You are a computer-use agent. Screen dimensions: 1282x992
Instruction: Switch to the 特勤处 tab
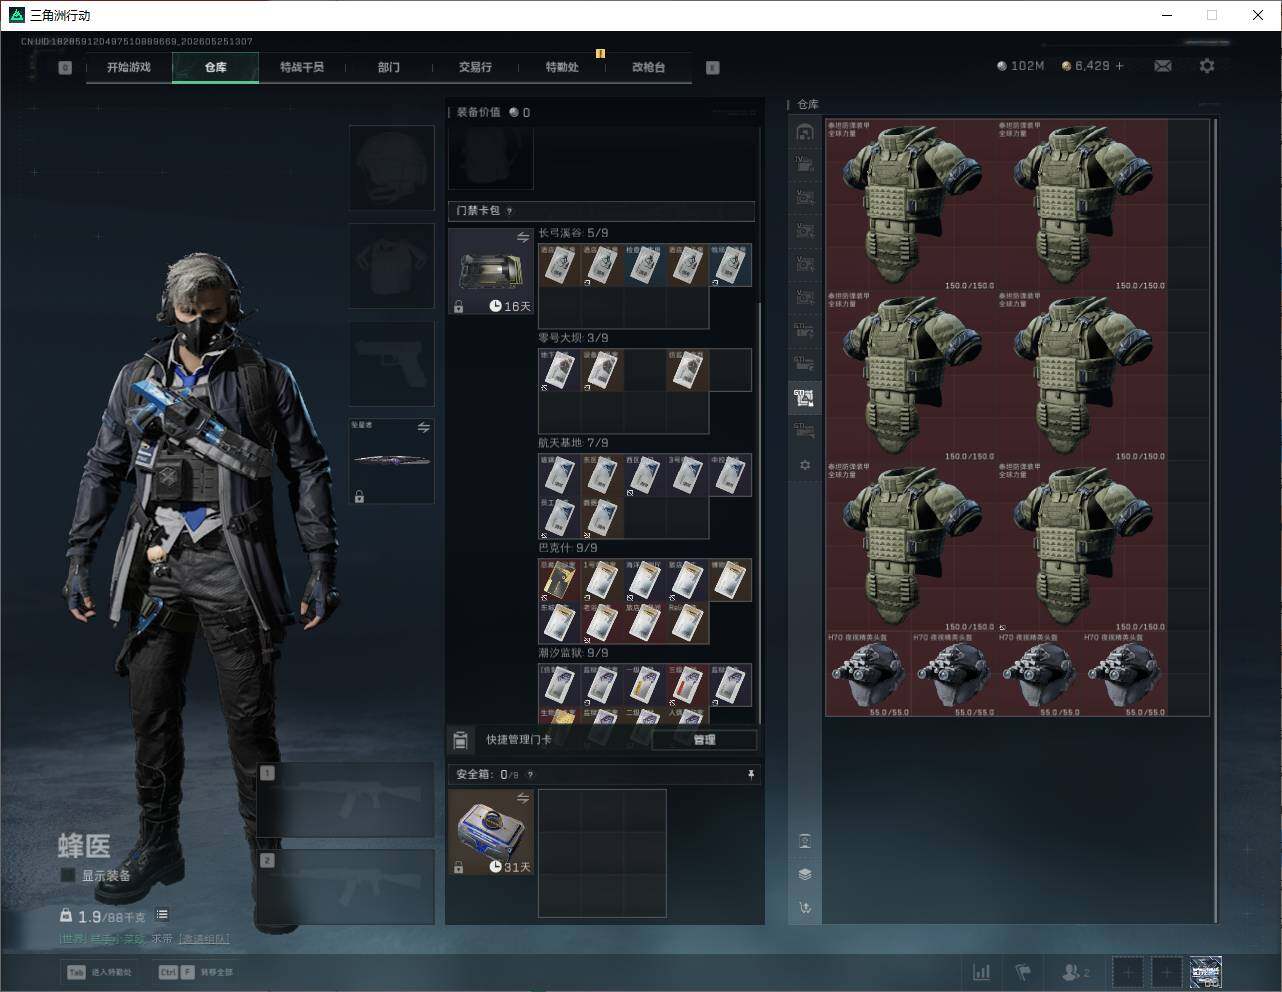click(x=562, y=67)
